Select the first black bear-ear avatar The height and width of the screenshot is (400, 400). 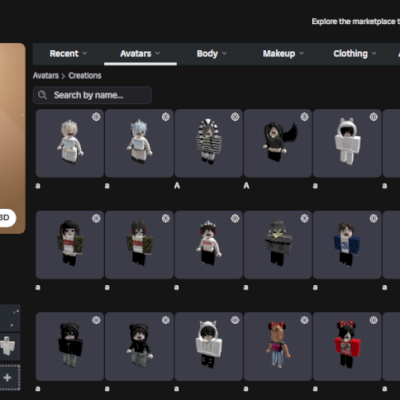(x=70, y=346)
